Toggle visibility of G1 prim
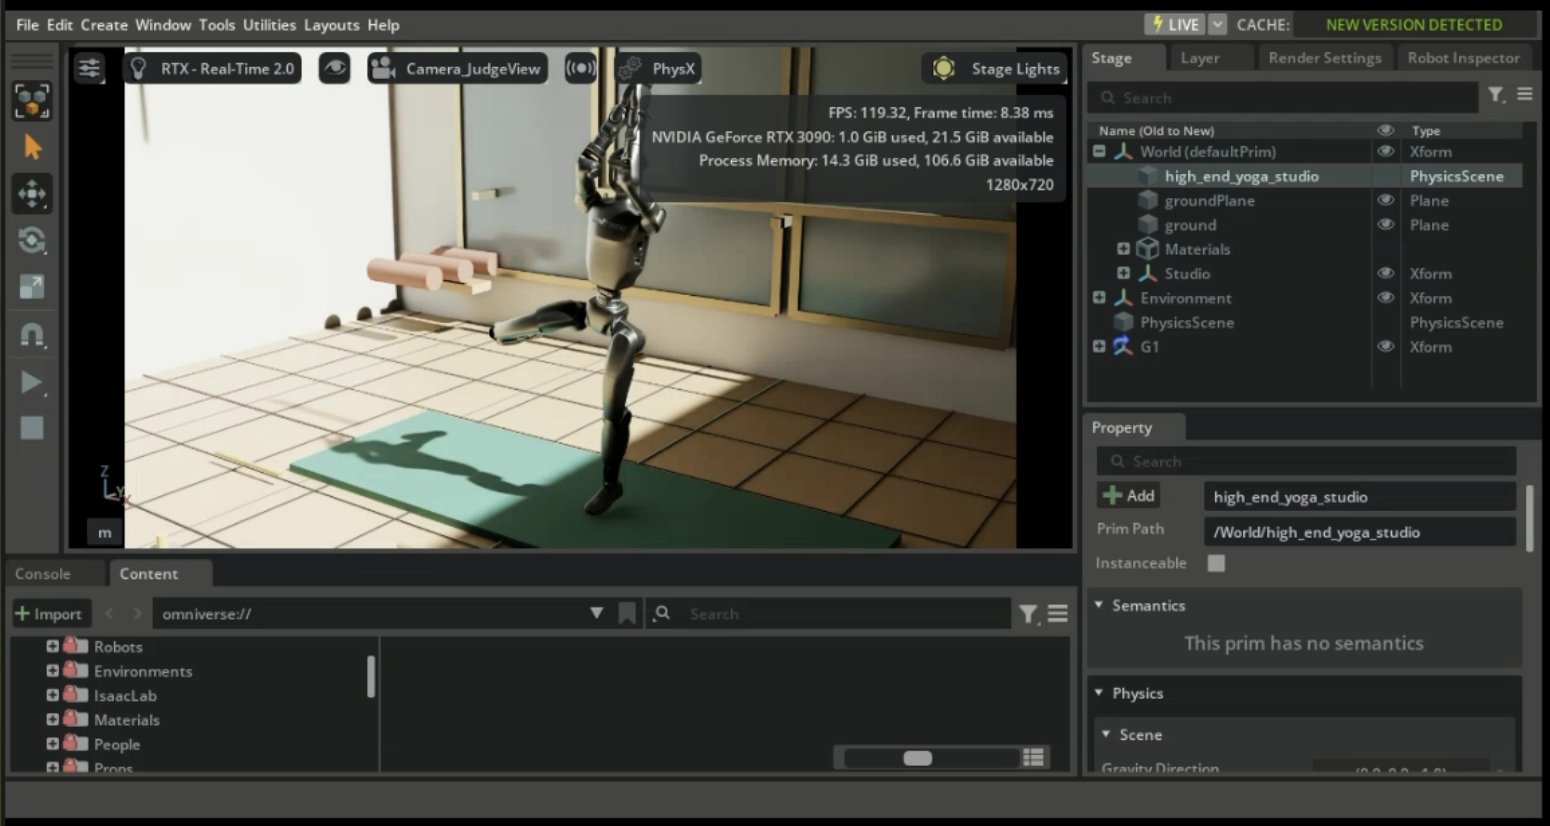 coord(1385,347)
